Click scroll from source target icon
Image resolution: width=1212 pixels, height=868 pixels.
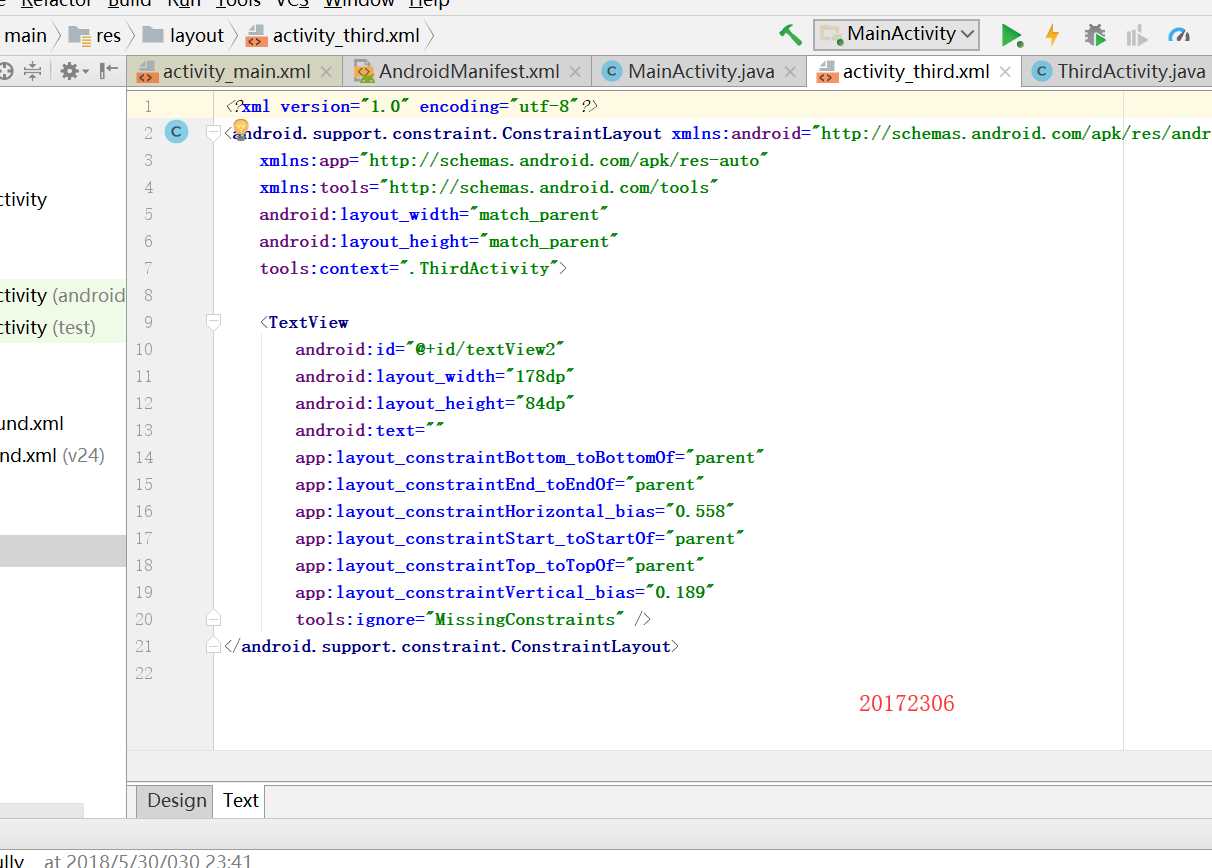(x=5, y=71)
